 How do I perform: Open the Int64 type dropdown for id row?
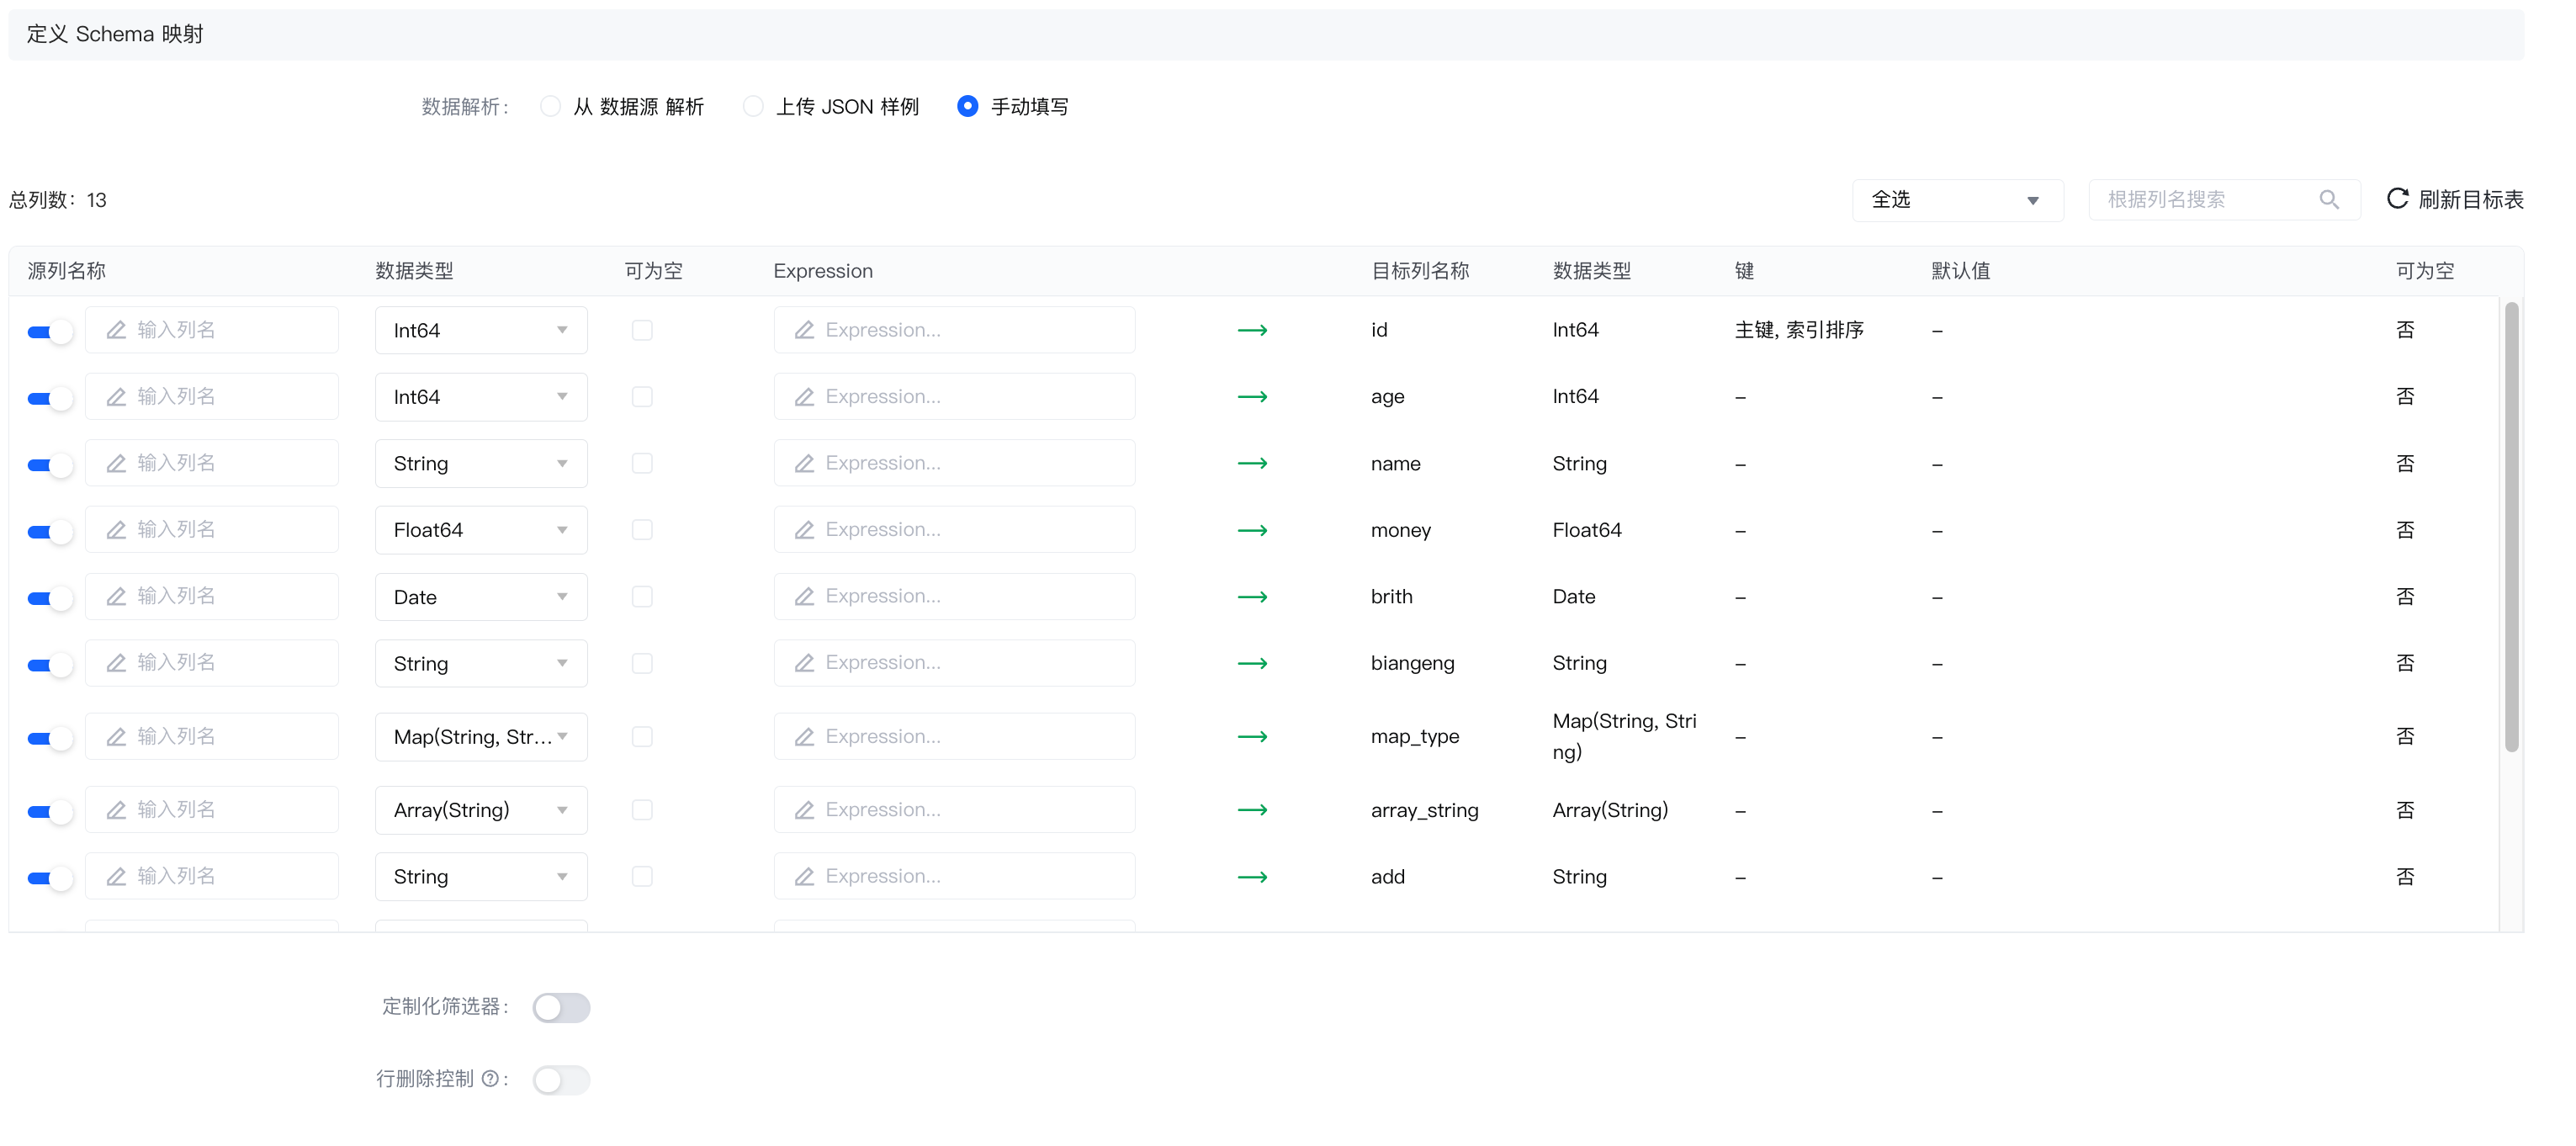coord(481,330)
